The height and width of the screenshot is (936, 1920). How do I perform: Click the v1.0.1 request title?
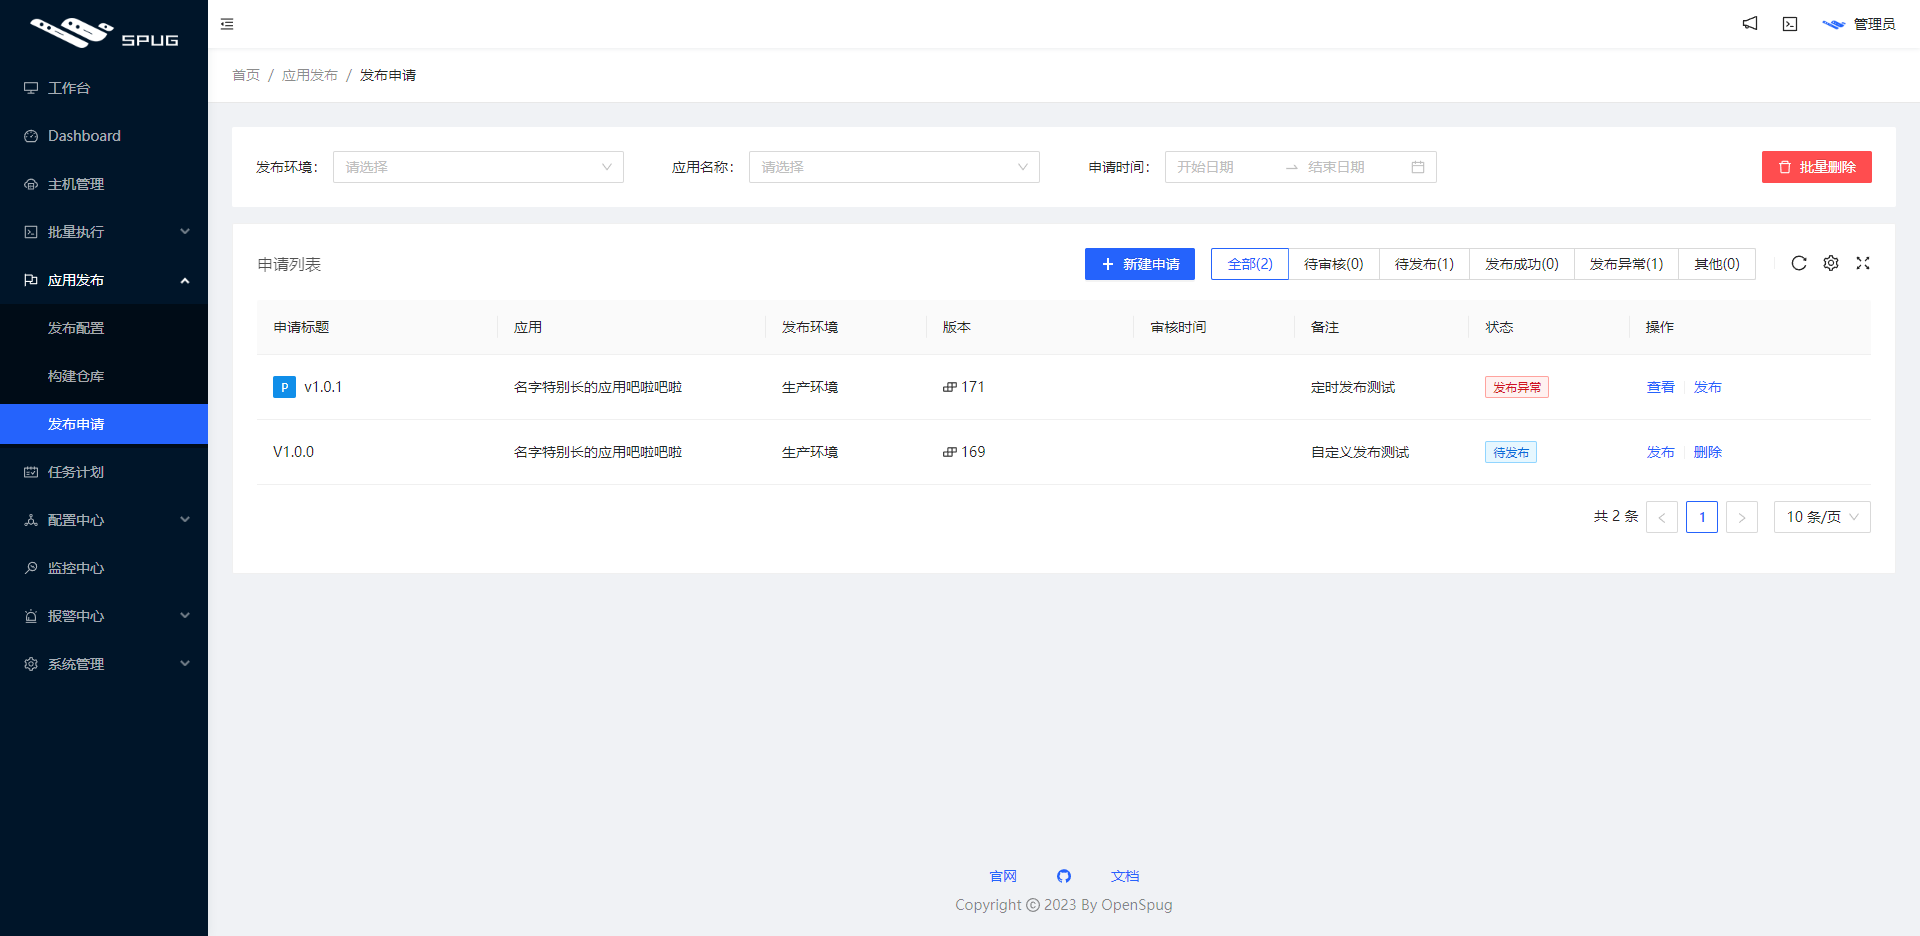click(323, 387)
